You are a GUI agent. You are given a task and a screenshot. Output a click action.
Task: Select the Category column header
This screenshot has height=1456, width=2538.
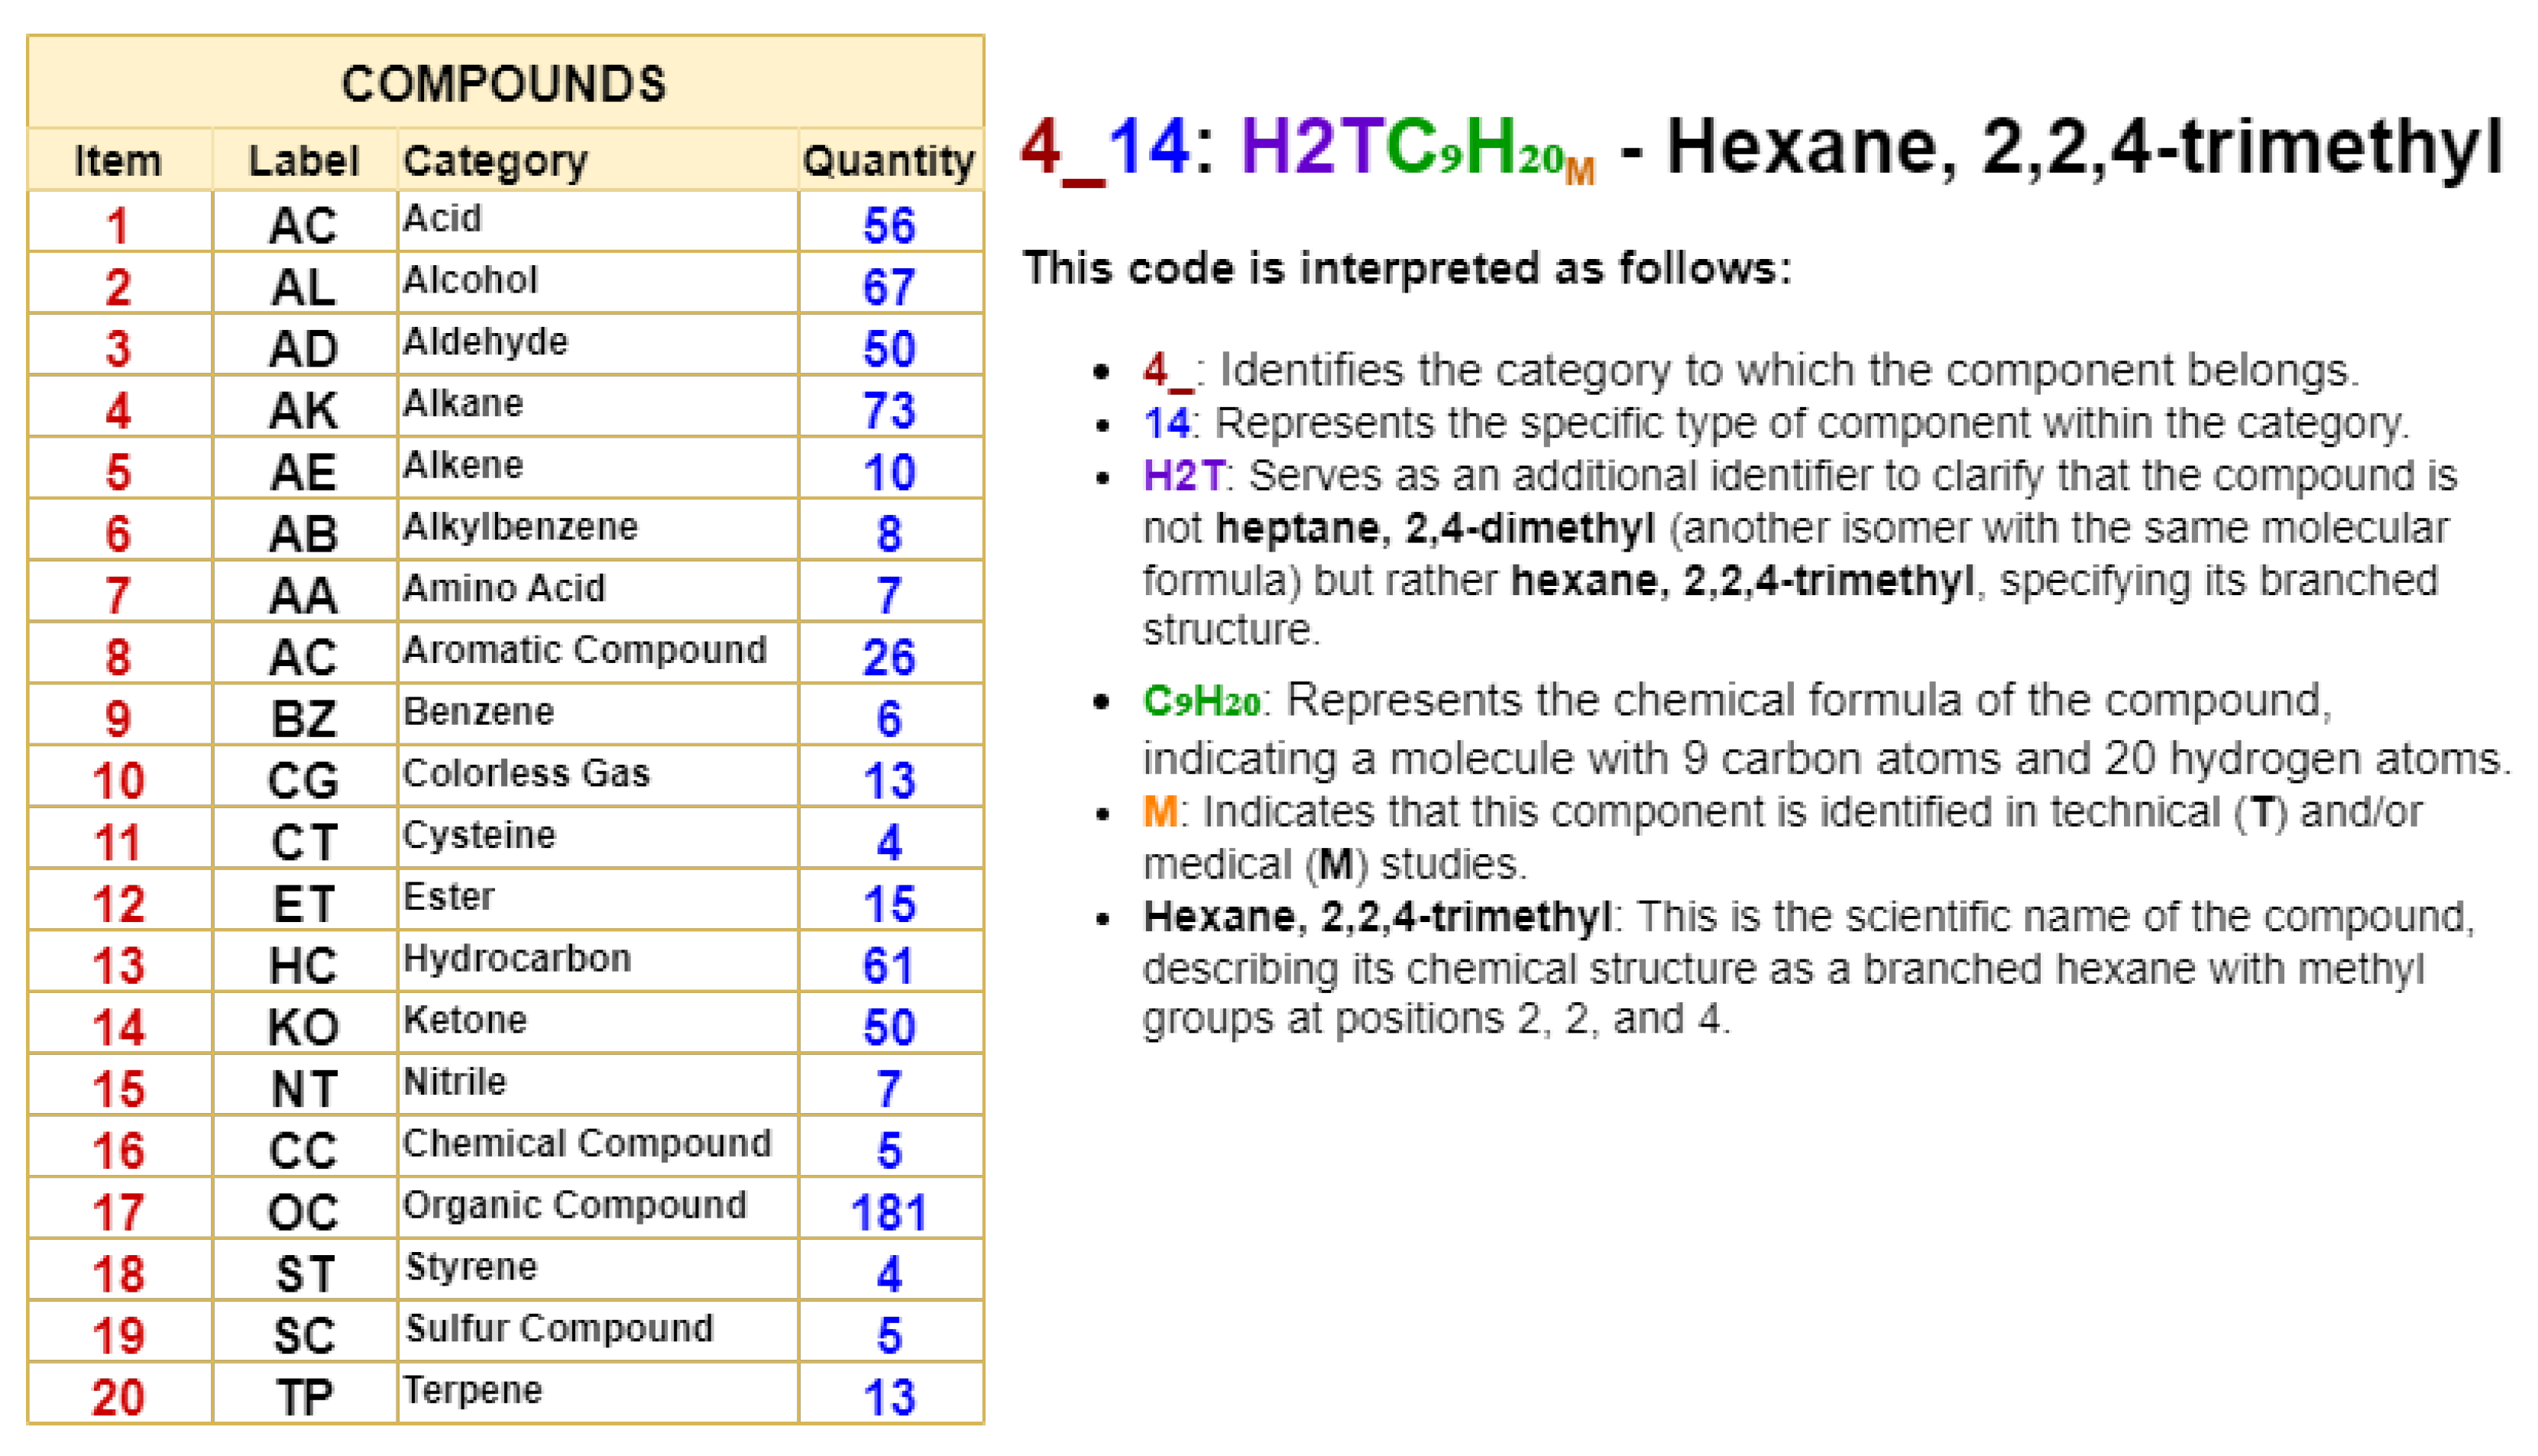point(495,161)
